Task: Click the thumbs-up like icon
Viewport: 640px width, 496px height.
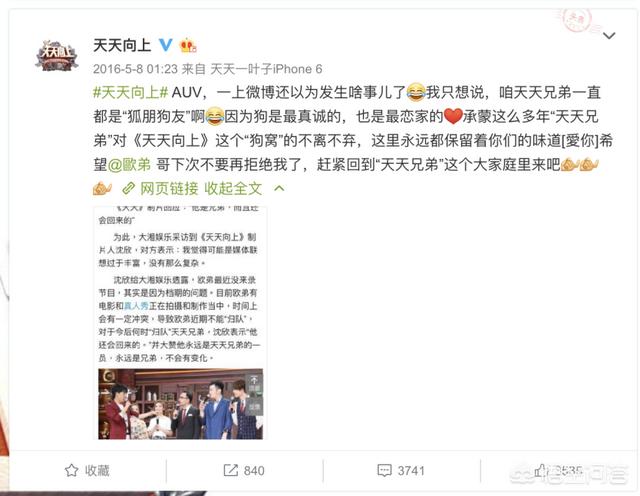Action: [540, 470]
